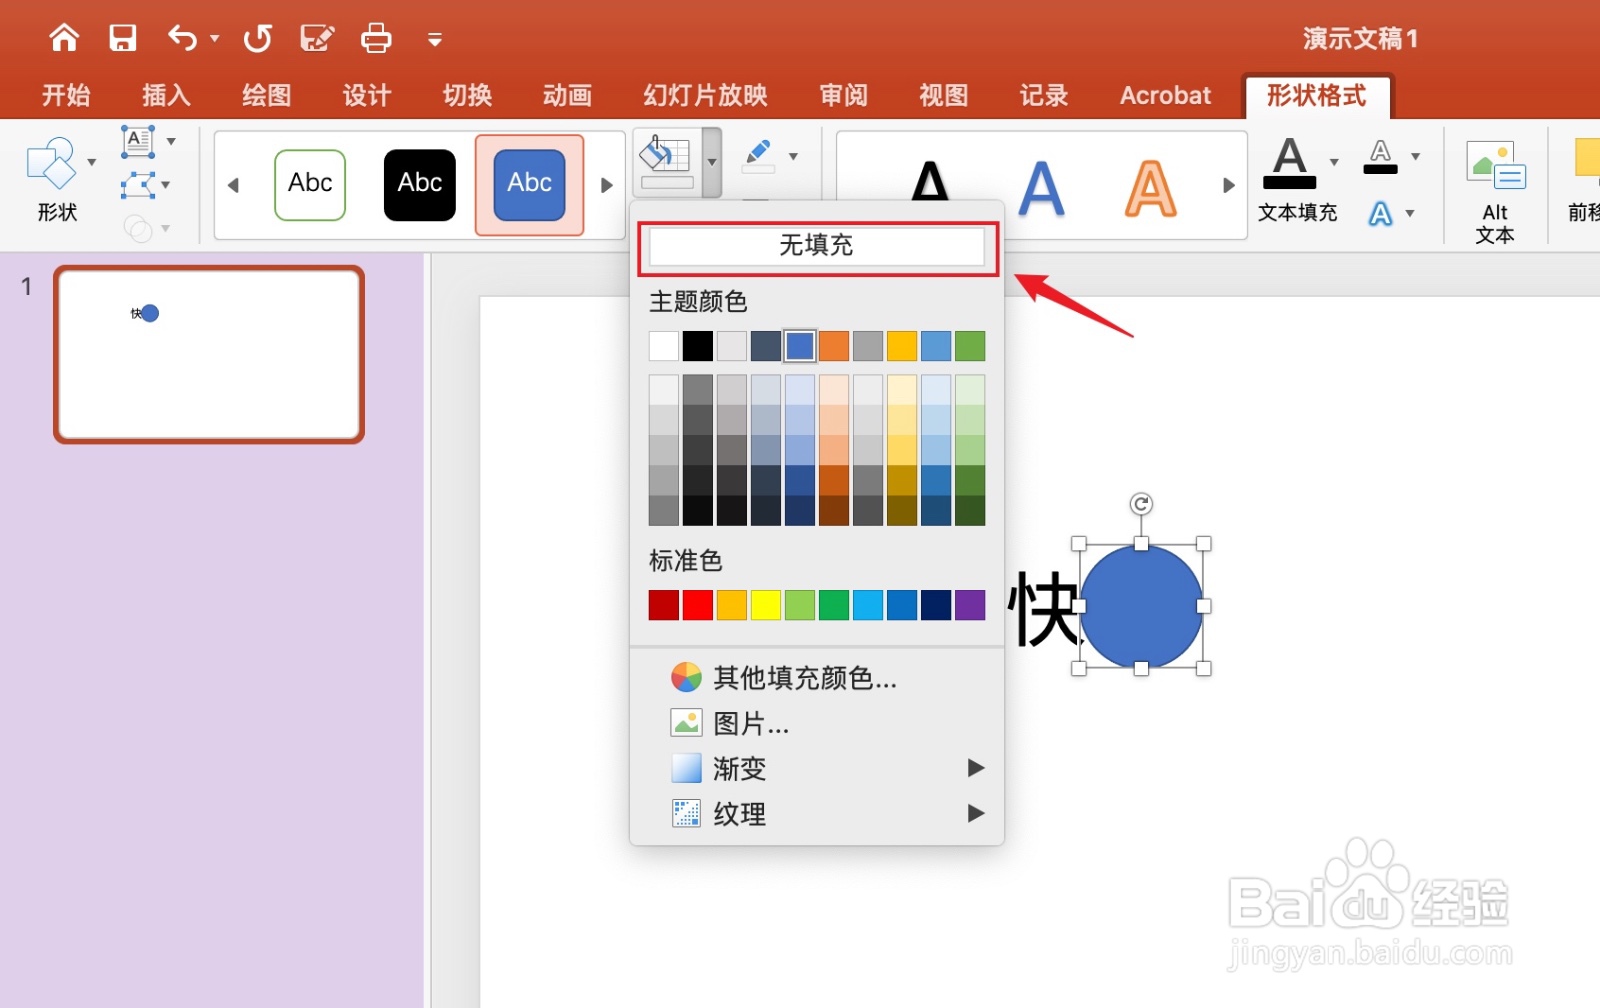Apply the black Abc shape style

[420, 184]
